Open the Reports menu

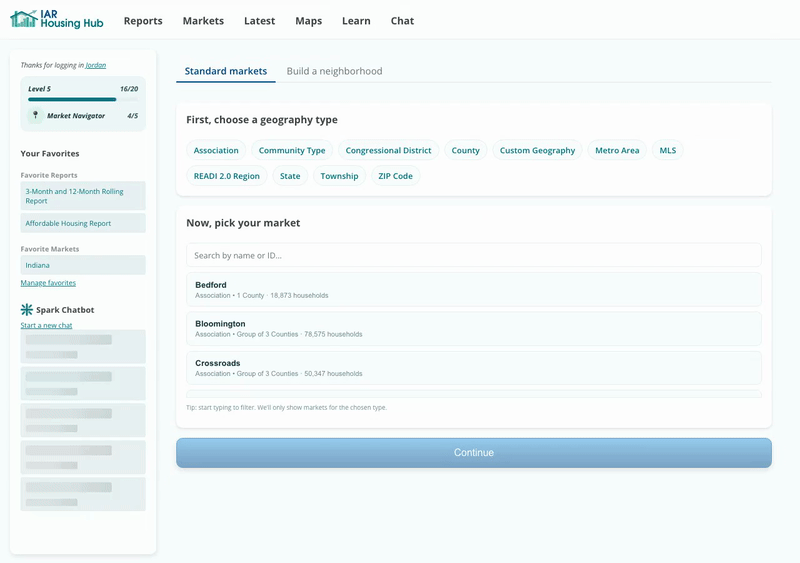[143, 21]
